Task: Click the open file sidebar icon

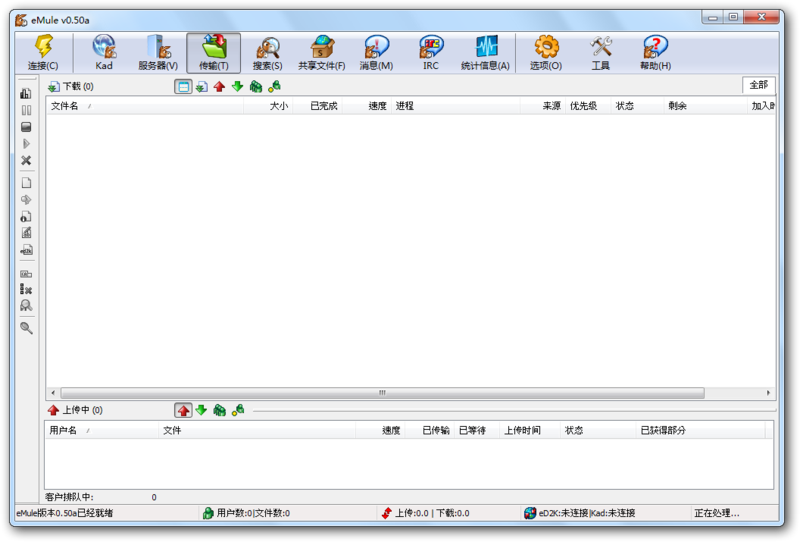Action: [26, 183]
